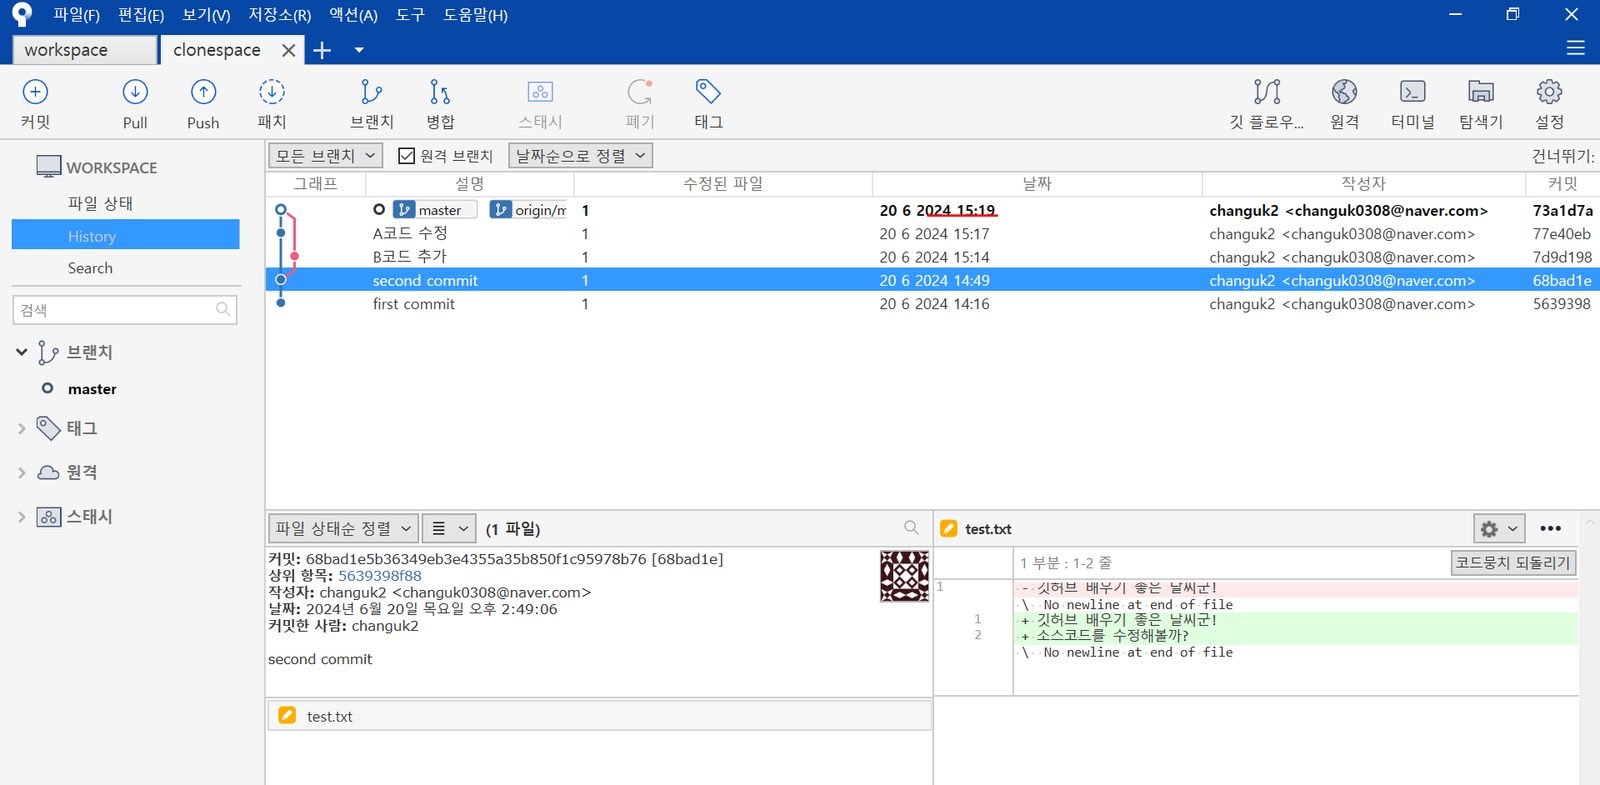Select the 'second commit' row in the history list

[932, 281]
